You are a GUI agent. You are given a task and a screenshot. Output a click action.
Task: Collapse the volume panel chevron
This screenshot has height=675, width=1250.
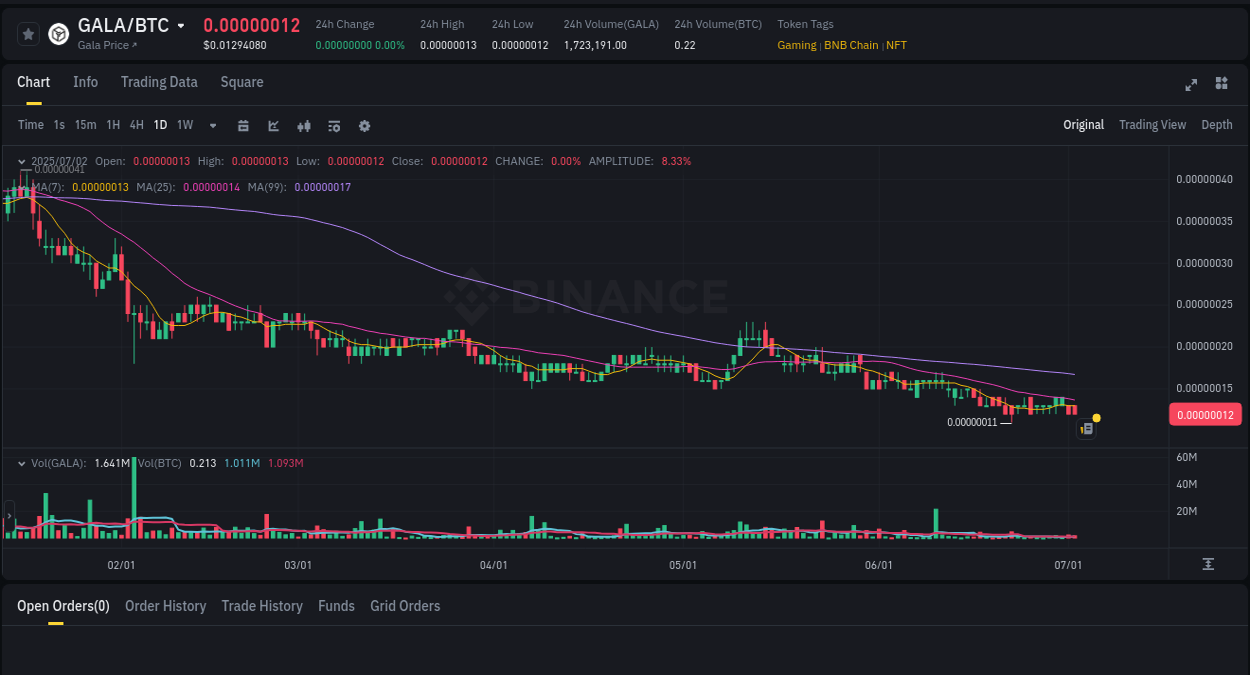pos(21,463)
